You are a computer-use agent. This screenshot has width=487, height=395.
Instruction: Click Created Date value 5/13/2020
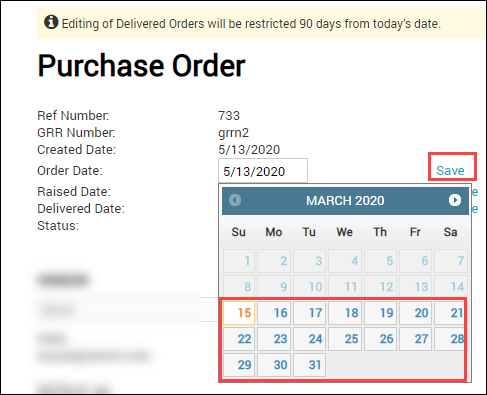pos(249,150)
